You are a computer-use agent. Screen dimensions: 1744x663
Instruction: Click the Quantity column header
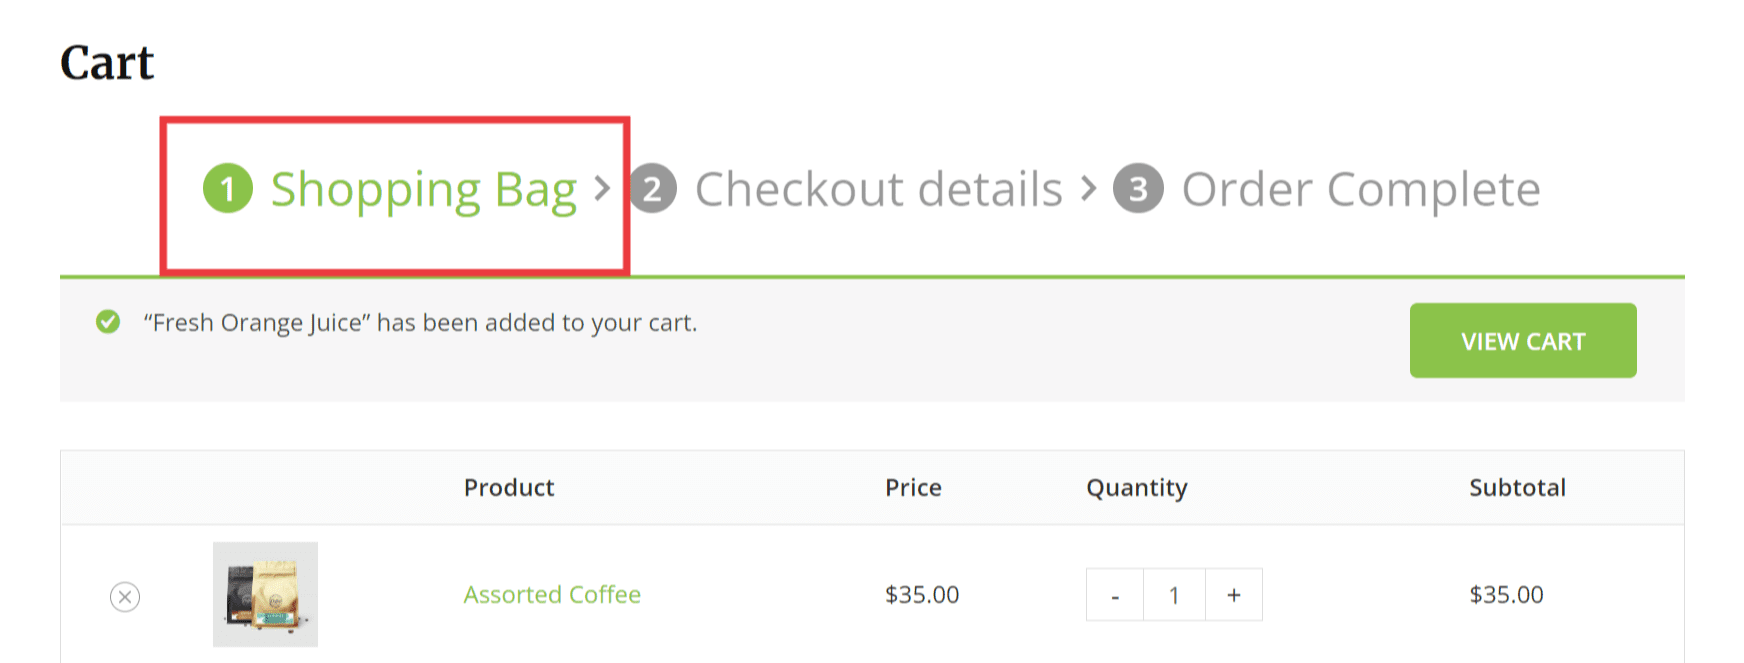pos(1137,488)
